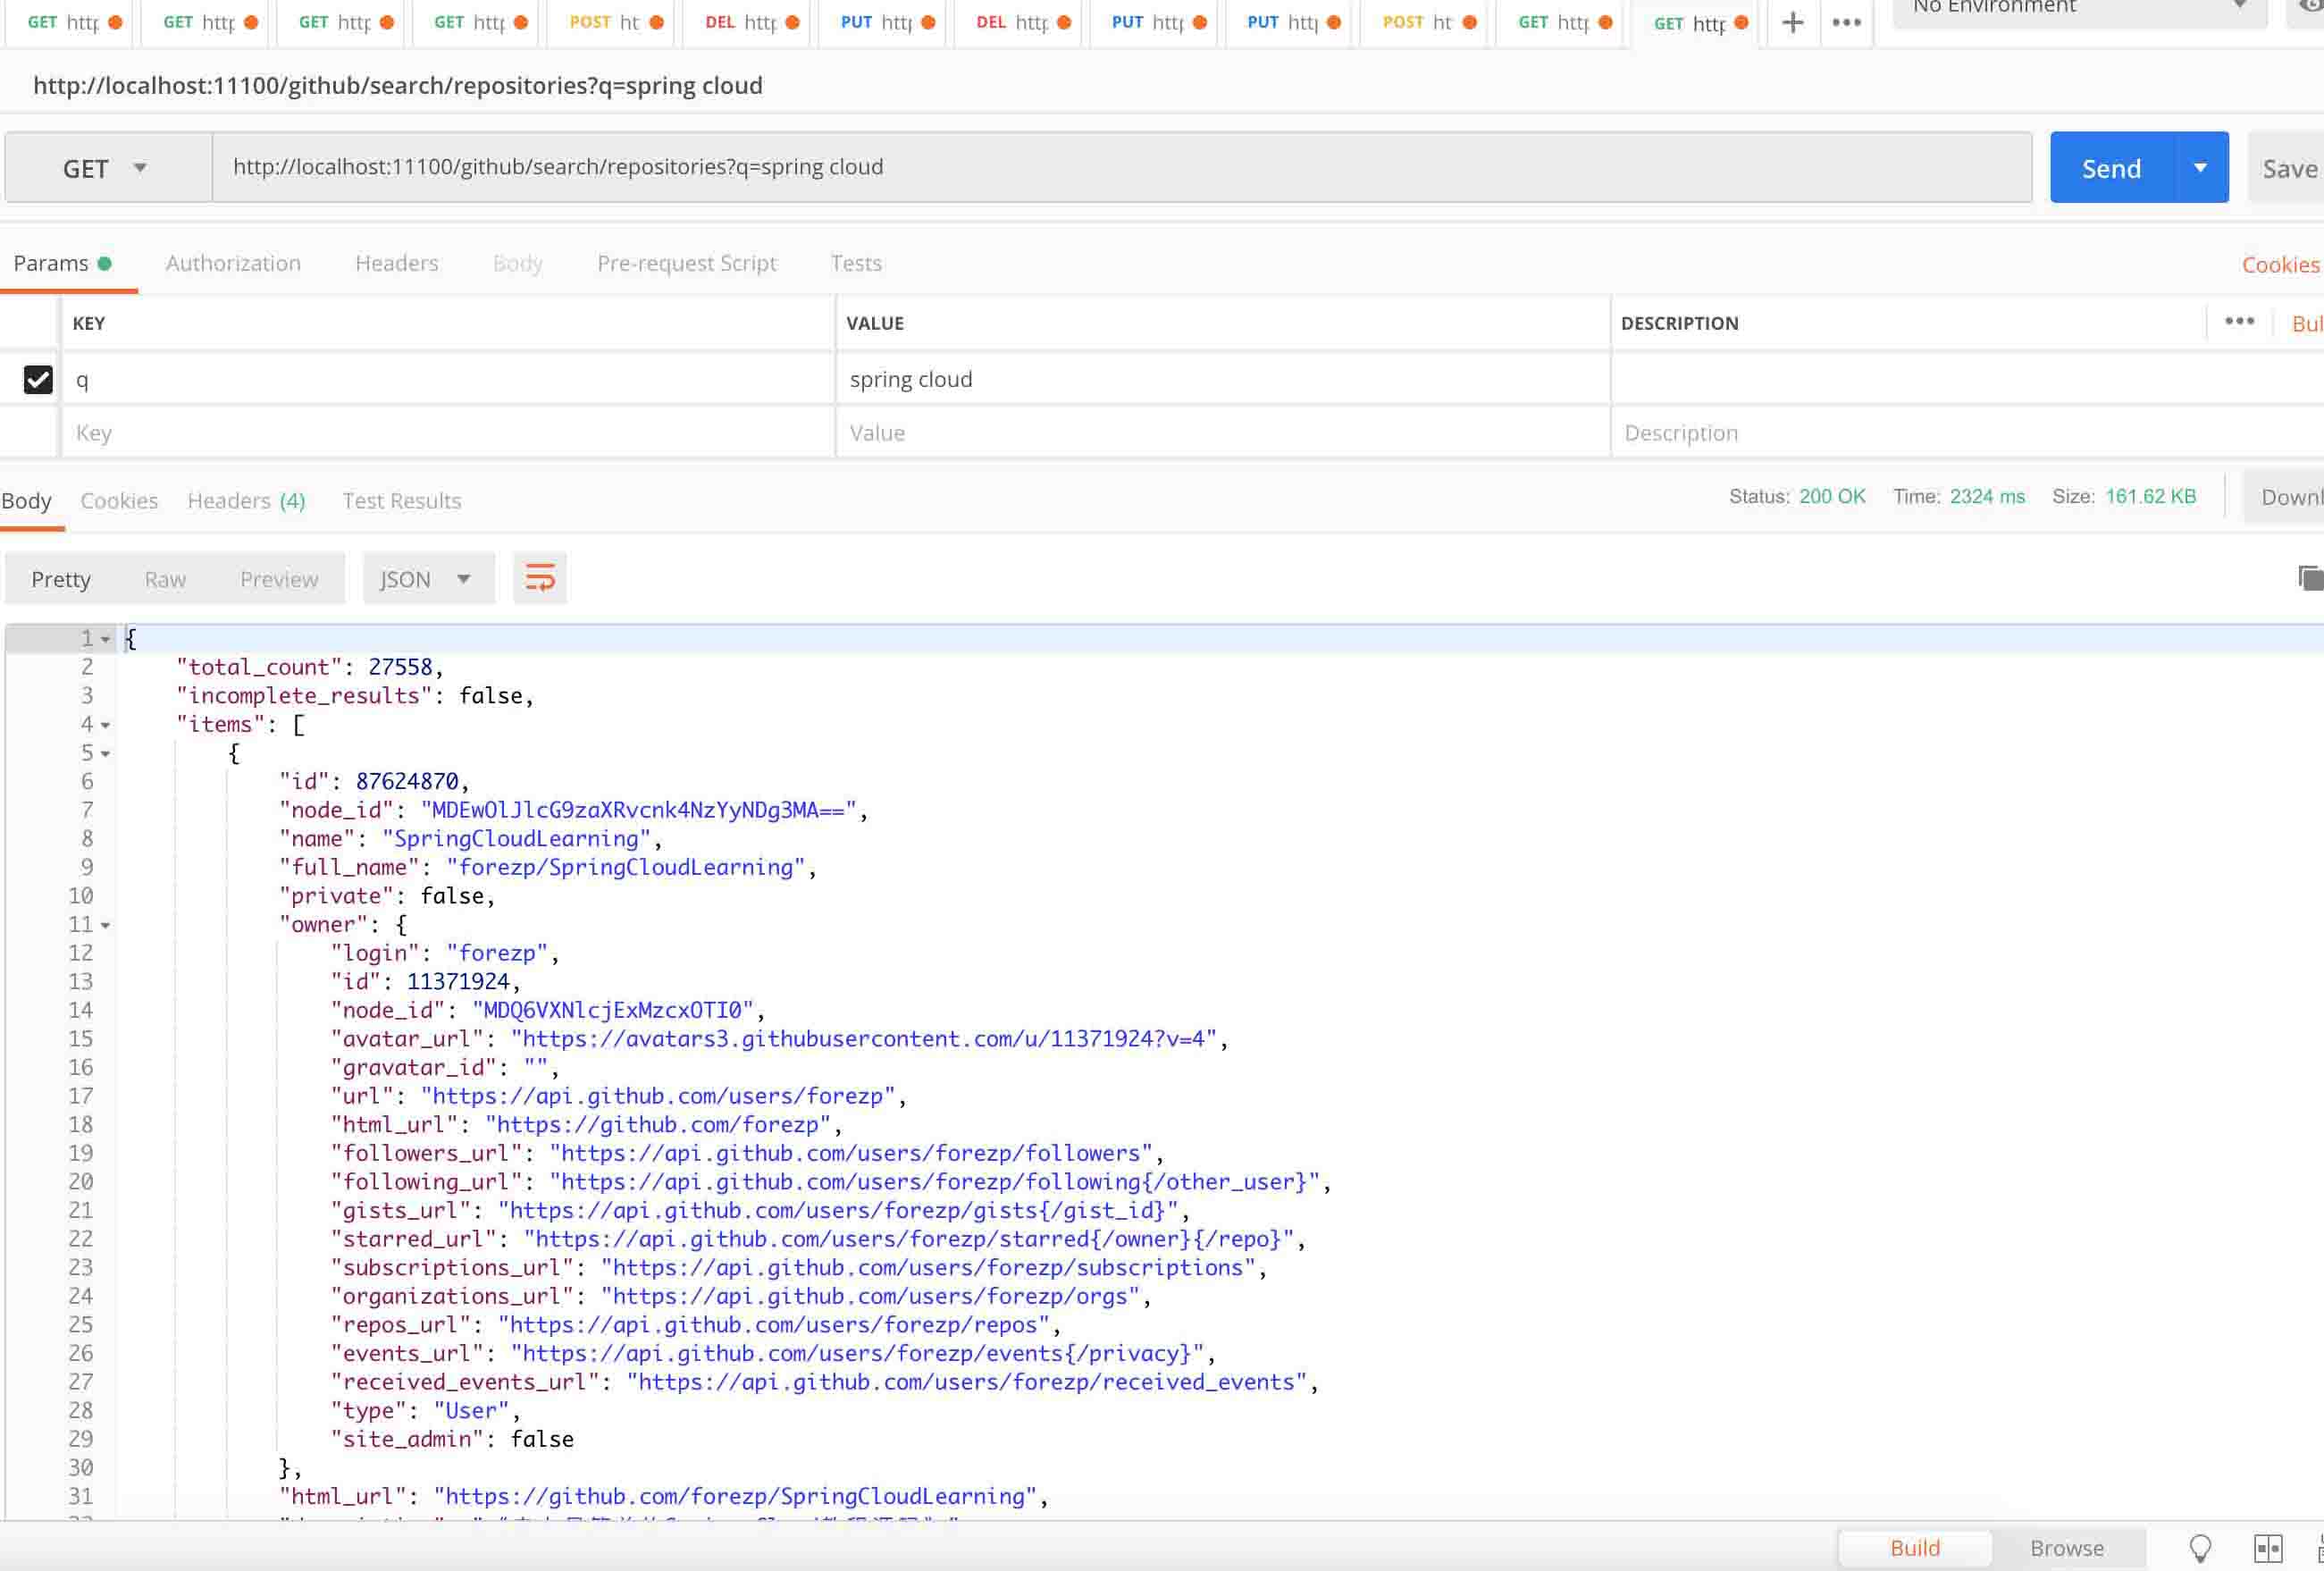Open the tab options ellipsis menu

pyautogui.click(x=1846, y=22)
